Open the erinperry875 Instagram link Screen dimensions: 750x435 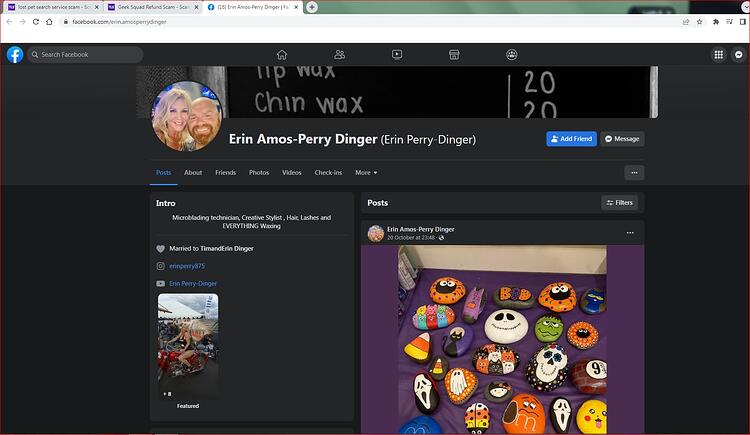tap(187, 266)
